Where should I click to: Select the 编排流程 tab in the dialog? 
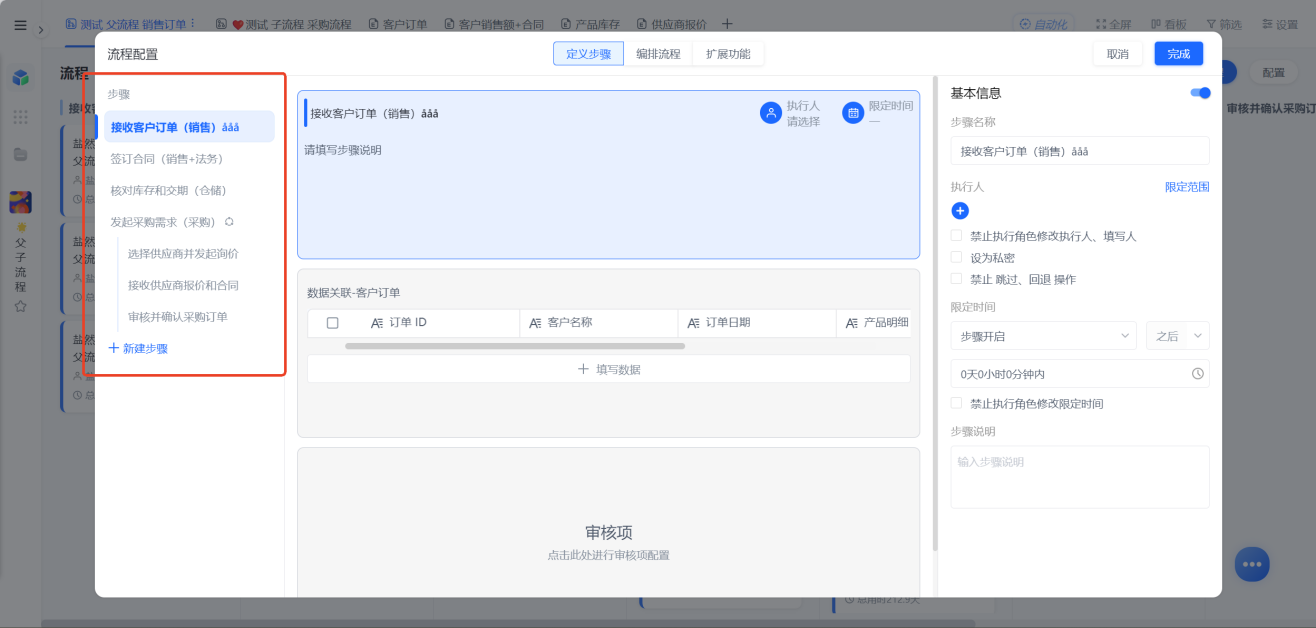point(658,54)
